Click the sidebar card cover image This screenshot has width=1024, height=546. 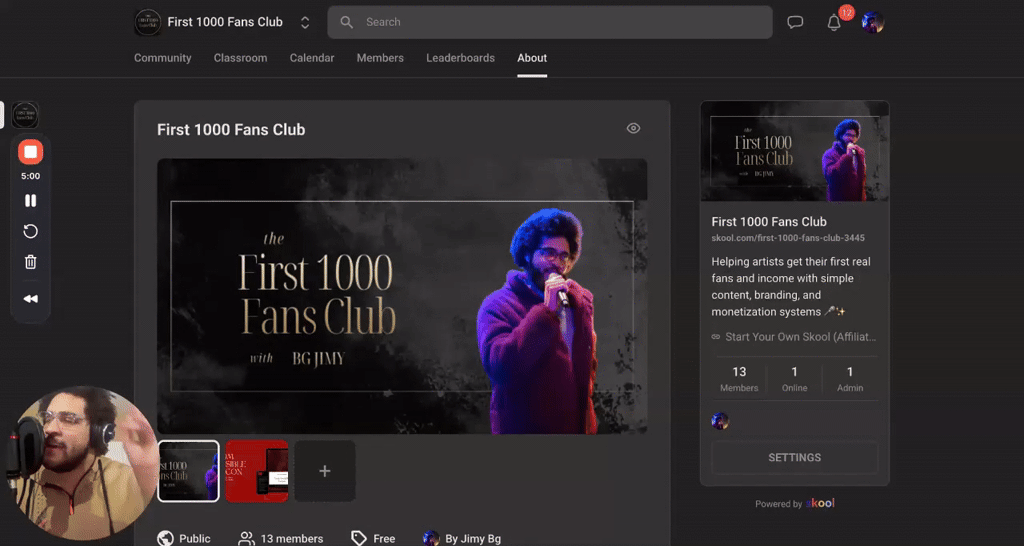point(795,151)
